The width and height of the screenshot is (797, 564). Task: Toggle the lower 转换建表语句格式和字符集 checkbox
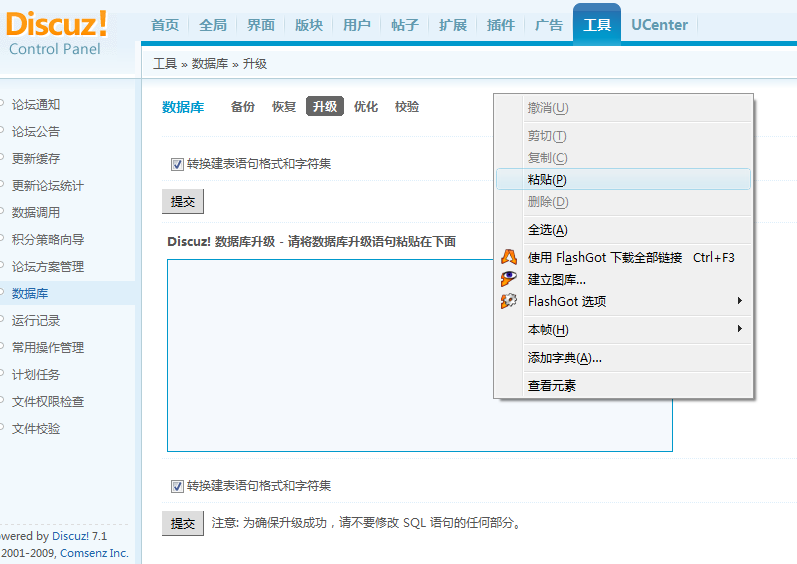coord(177,486)
